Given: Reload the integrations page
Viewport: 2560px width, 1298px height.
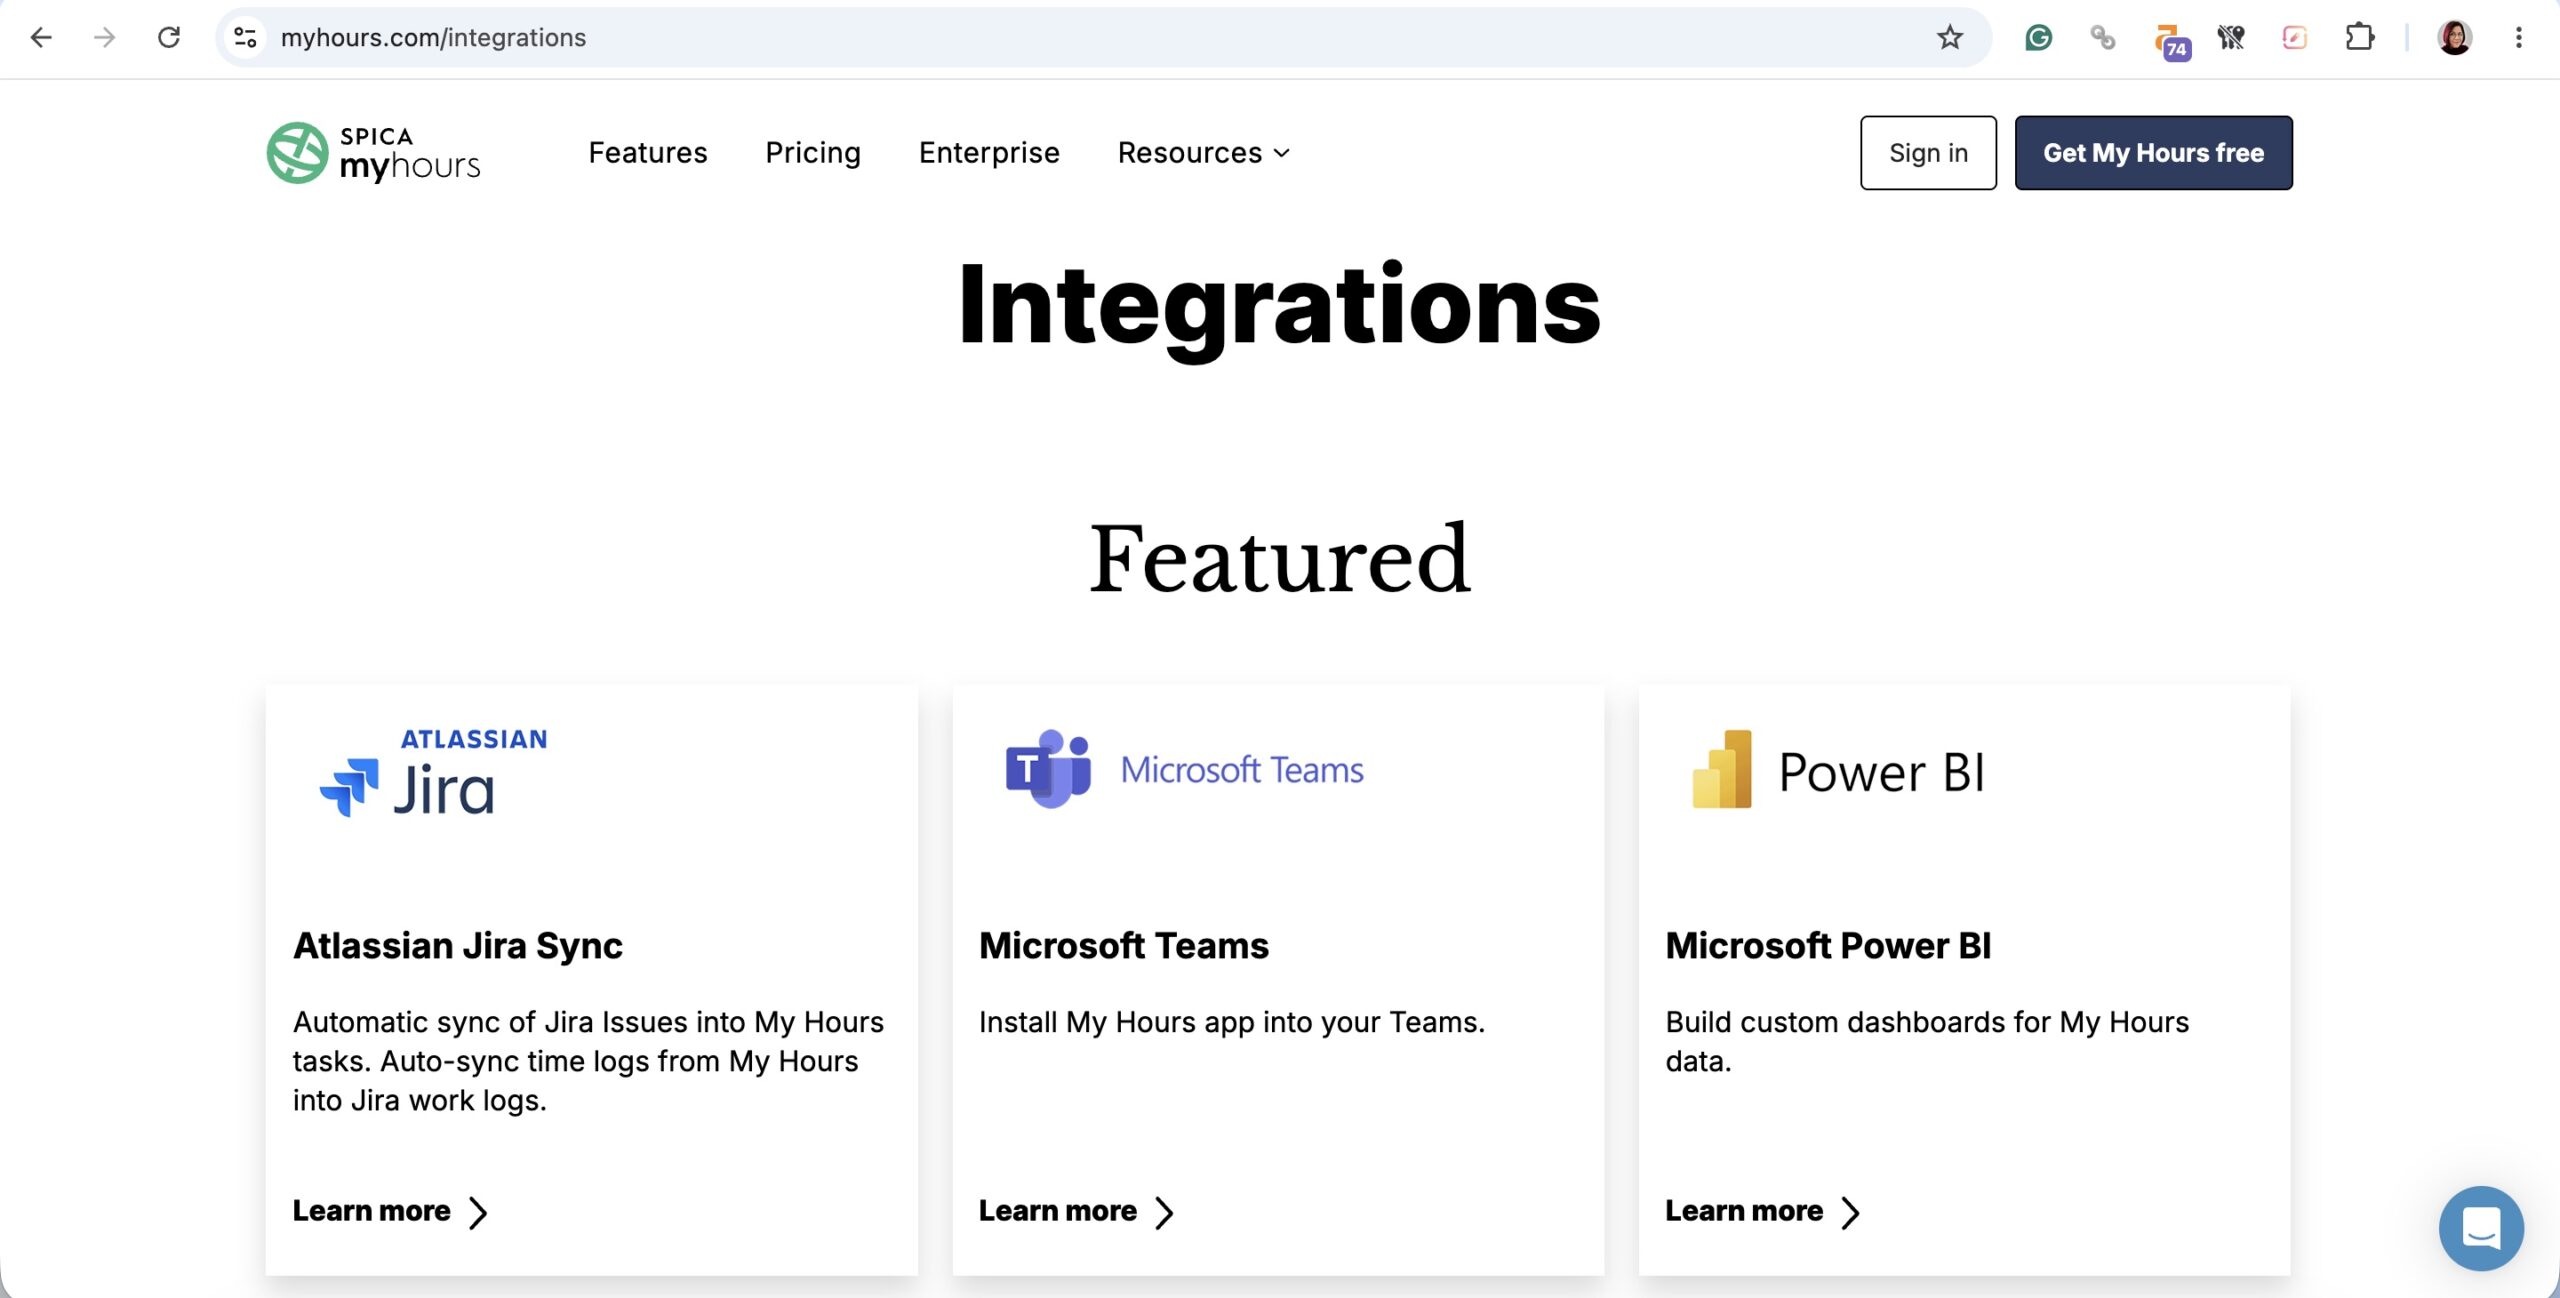Looking at the screenshot, I should pyautogui.click(x=169, y=38).
